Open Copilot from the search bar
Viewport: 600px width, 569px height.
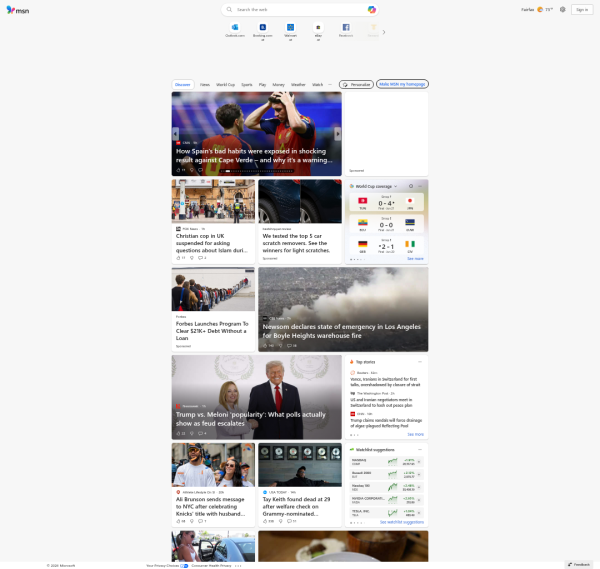(371, 10)
